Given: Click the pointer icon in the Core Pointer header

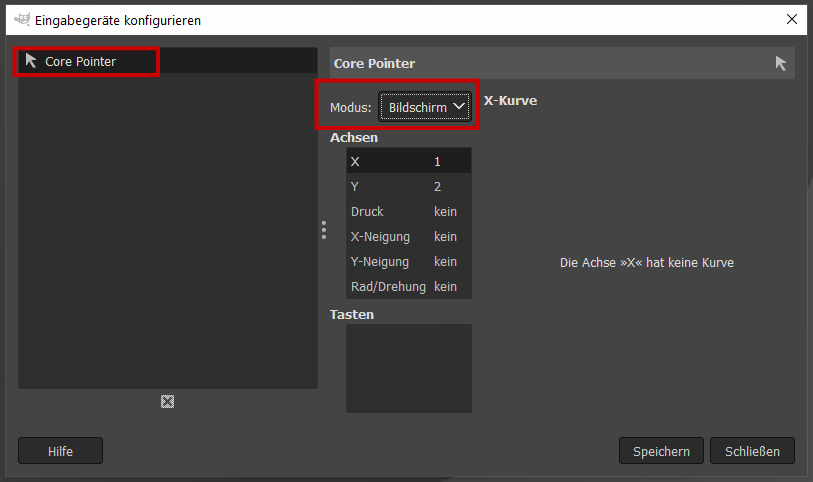Looking at the screenshot, I should [781, 63].
